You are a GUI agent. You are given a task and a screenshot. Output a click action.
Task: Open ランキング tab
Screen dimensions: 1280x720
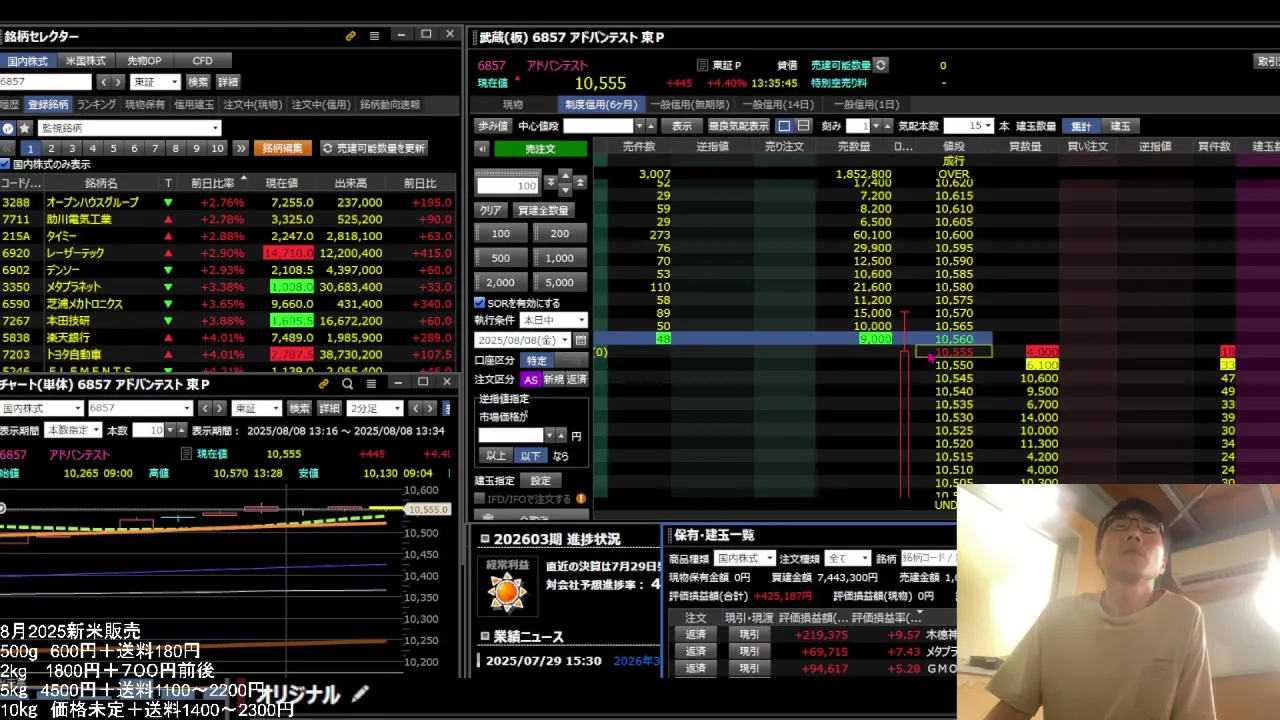point(96,104)
